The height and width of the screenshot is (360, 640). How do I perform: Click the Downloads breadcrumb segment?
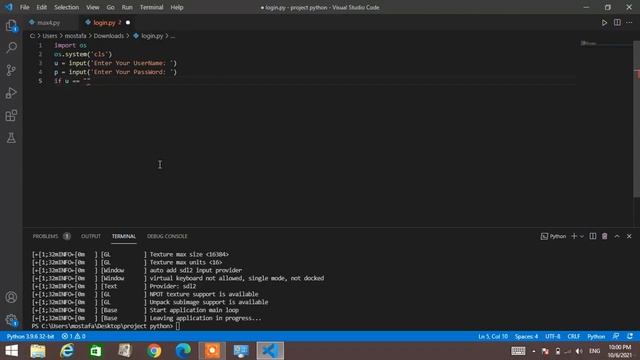pos(109,36)
